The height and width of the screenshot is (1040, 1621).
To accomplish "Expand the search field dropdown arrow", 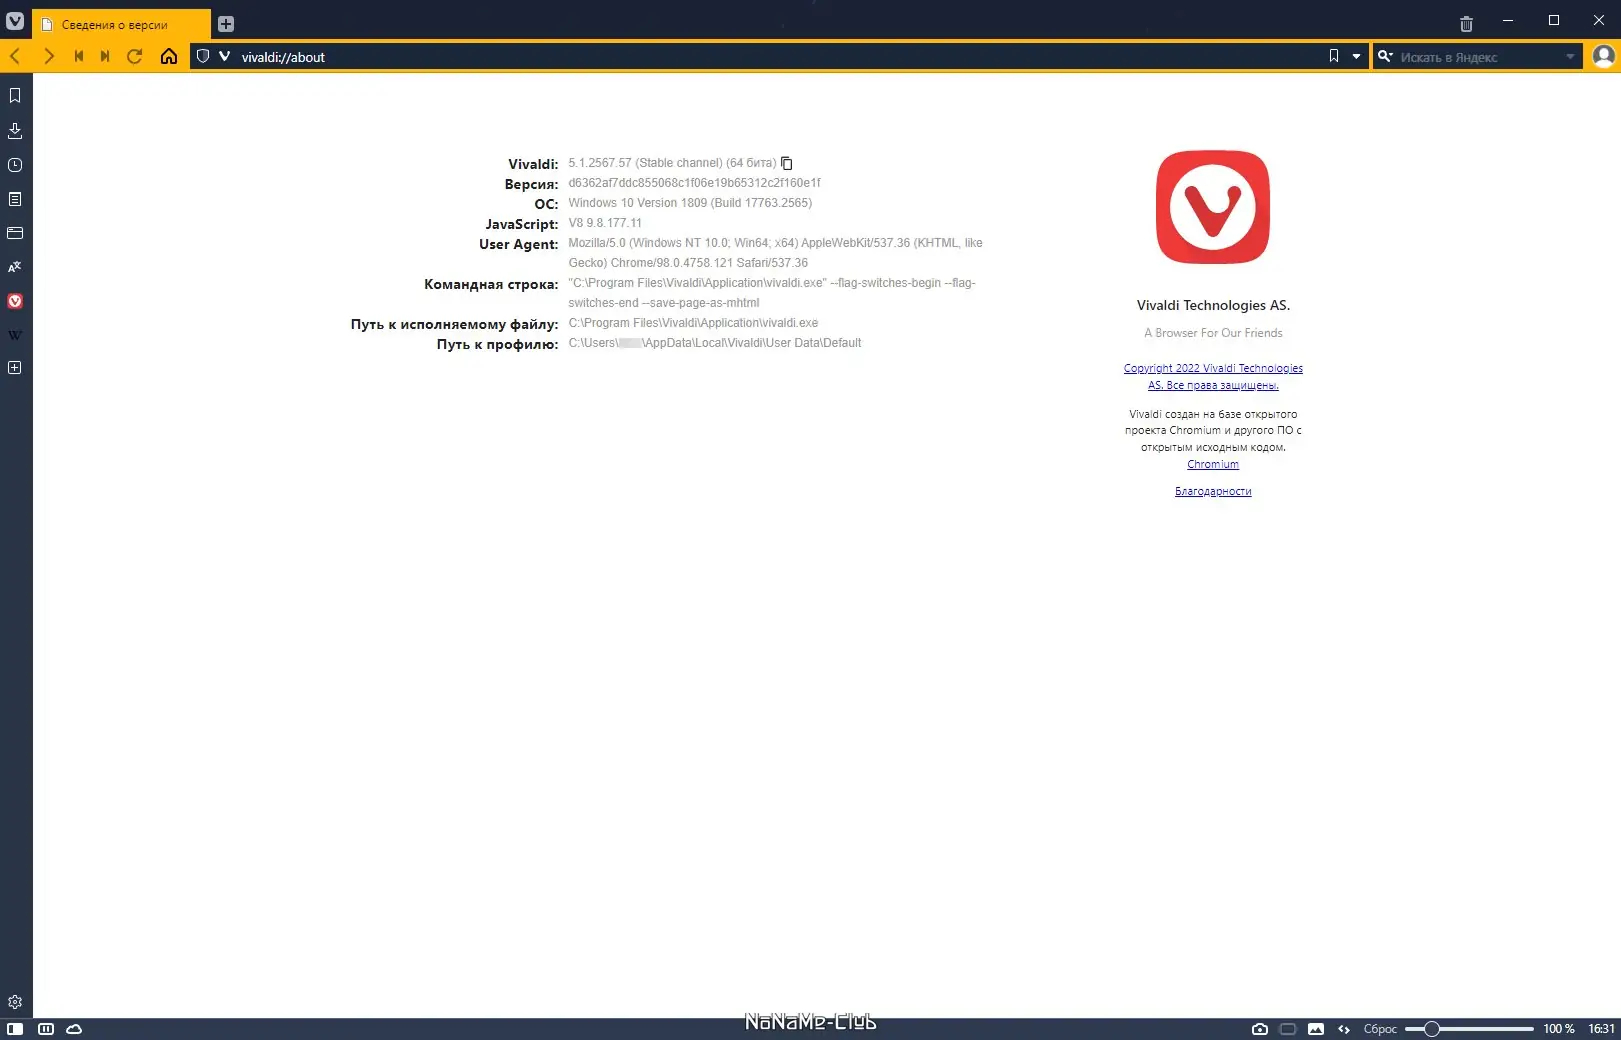I will 1570,56.
